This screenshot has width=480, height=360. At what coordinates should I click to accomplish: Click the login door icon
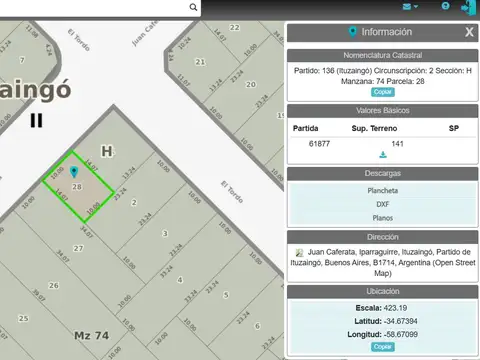(469, 7)
